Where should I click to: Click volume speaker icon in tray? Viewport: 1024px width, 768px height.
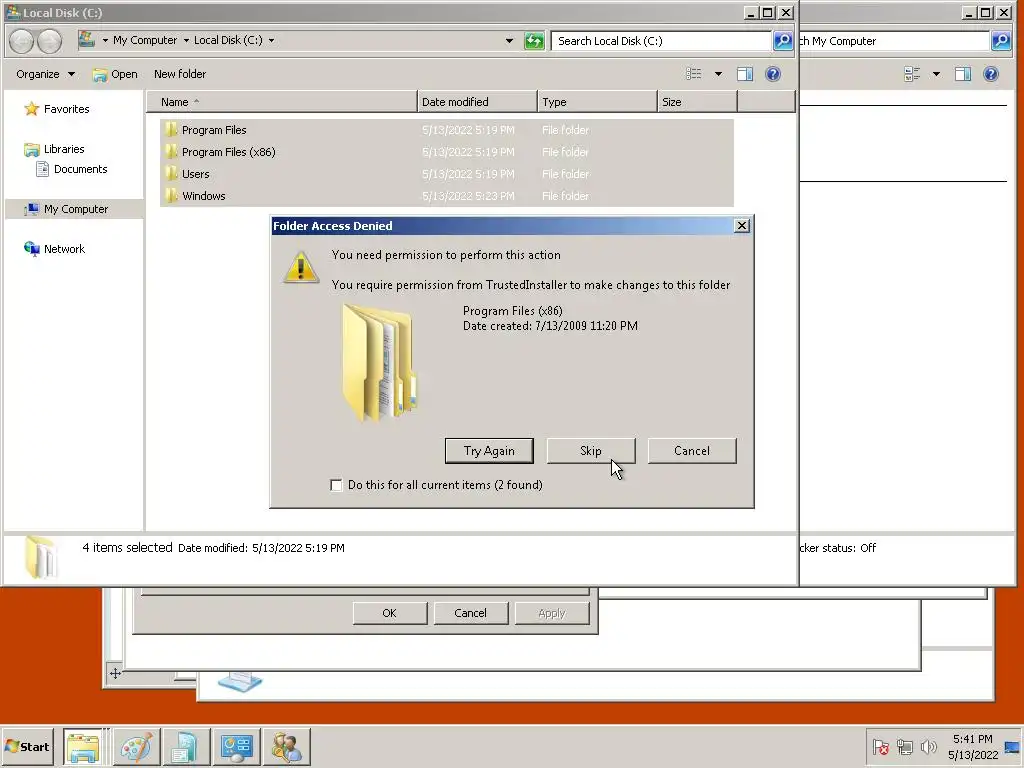928,746
